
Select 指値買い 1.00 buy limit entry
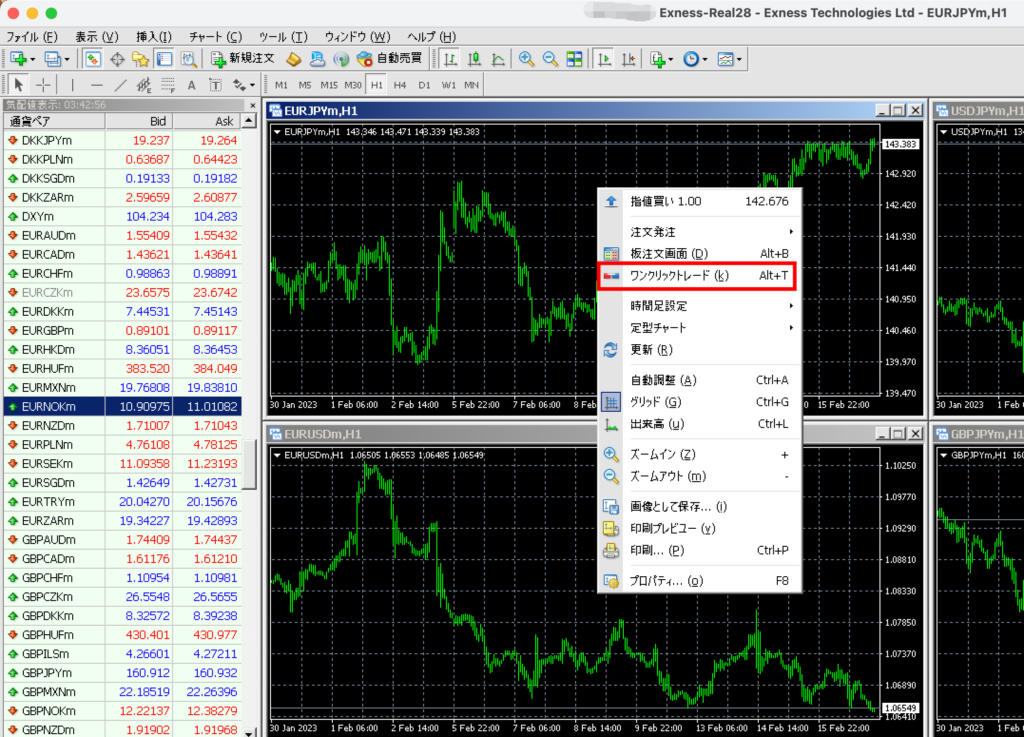coord(699,202)
